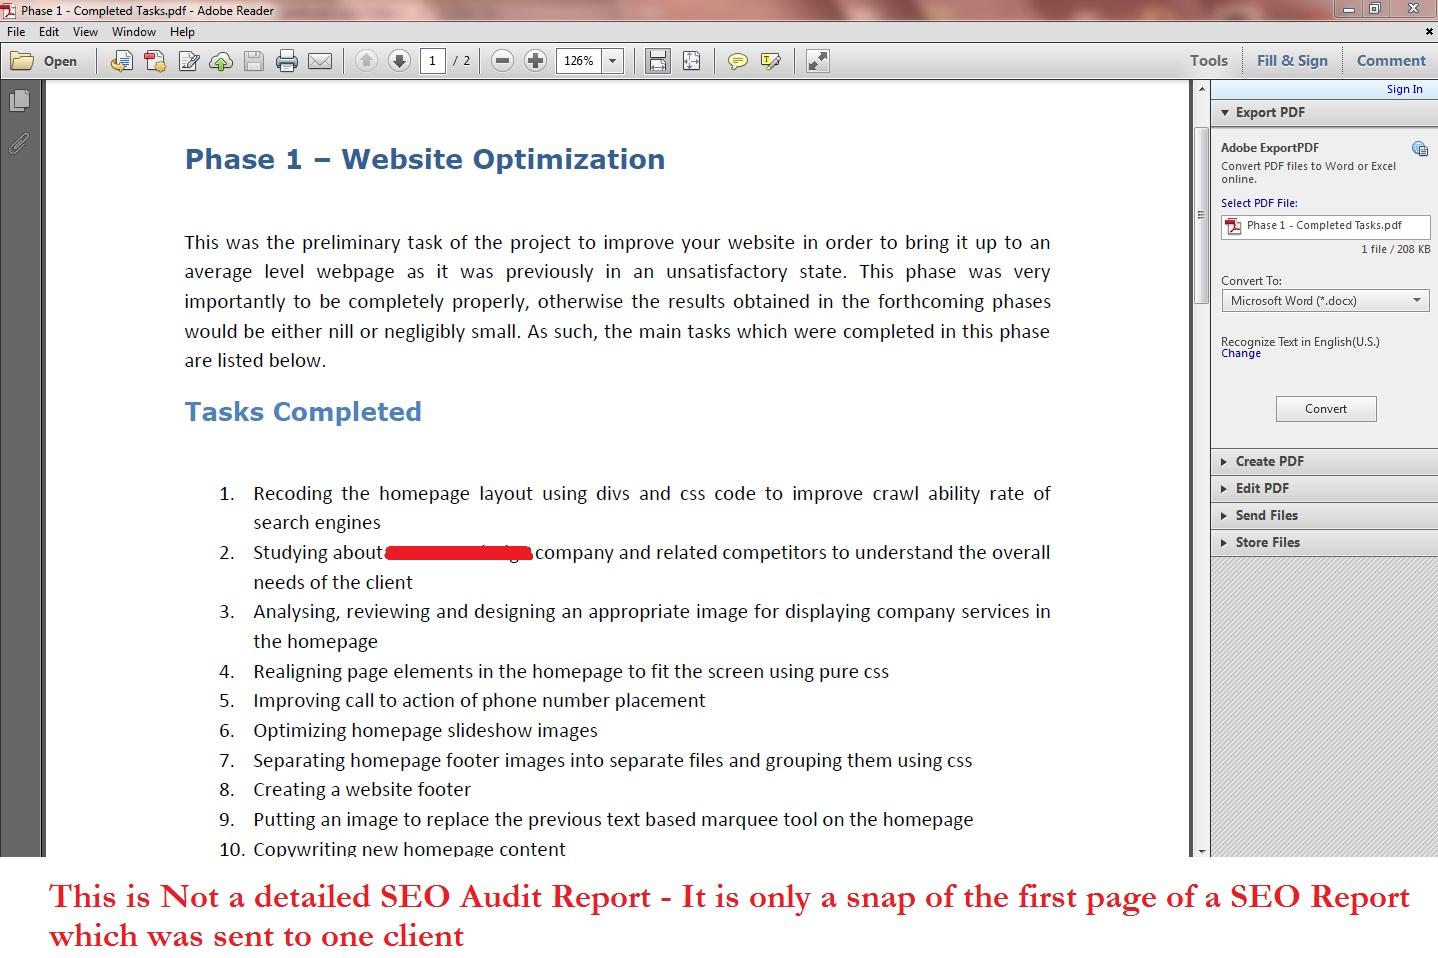Click the Change language link

(1240, 353)
